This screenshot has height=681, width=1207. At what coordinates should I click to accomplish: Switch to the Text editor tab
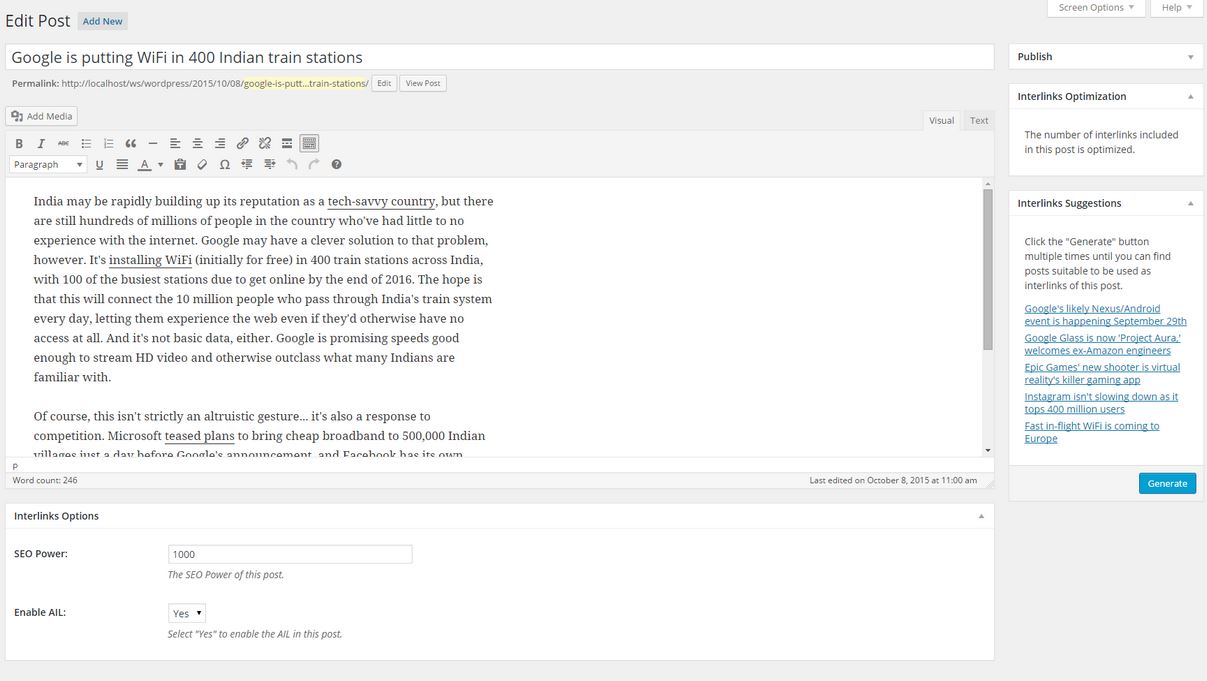pos(979,120)
